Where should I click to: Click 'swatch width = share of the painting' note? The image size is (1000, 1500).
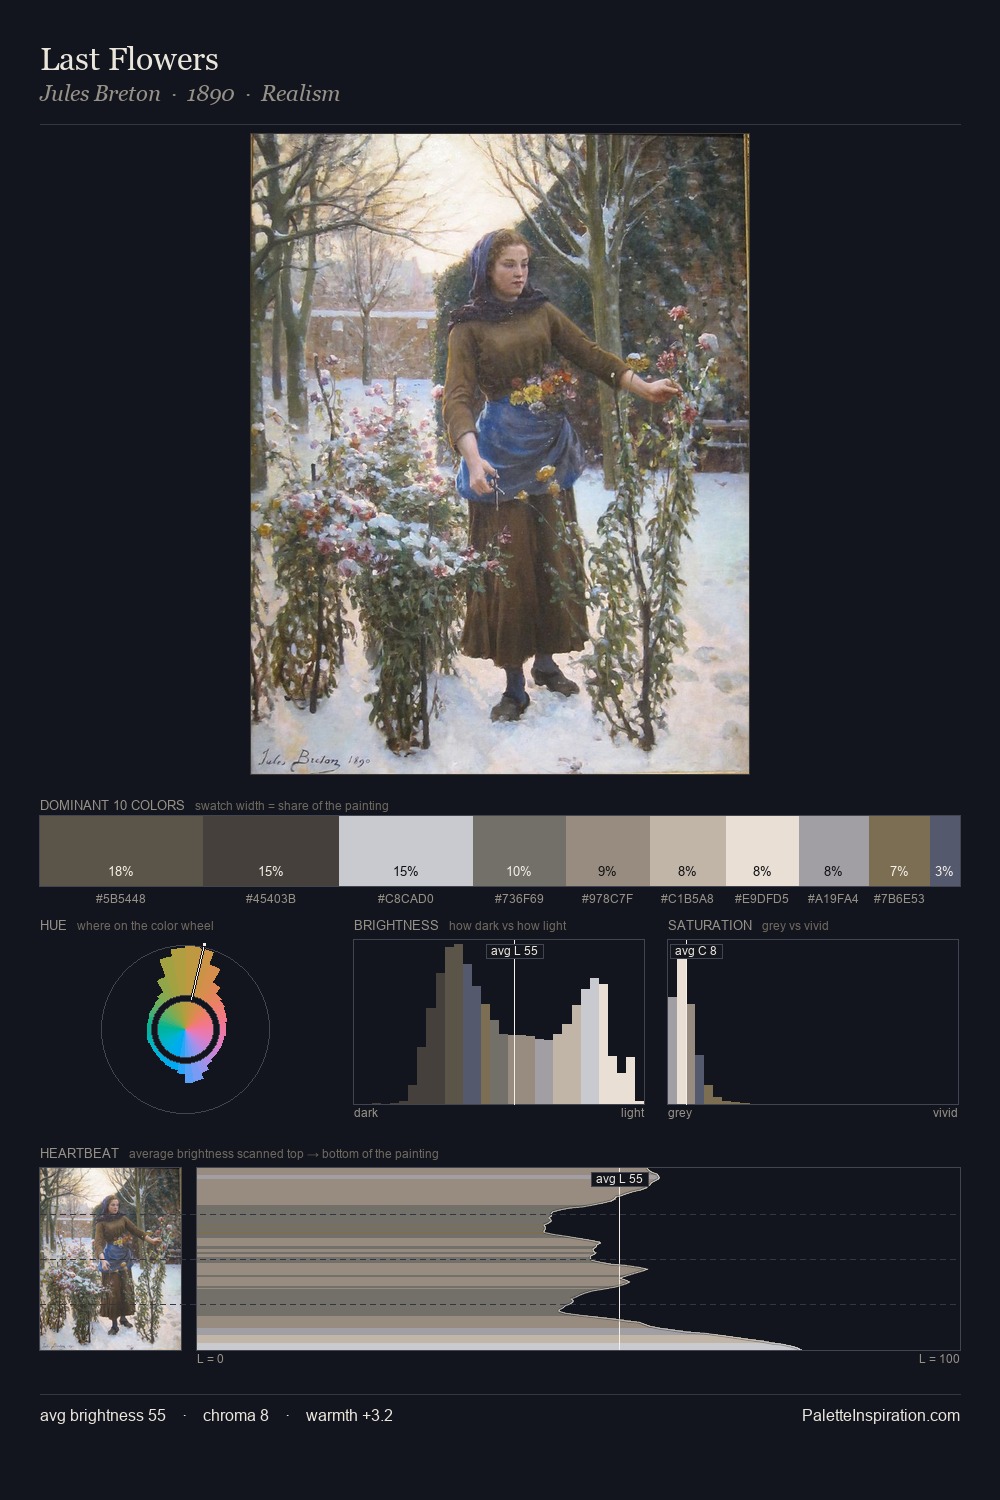click(292, 806)
